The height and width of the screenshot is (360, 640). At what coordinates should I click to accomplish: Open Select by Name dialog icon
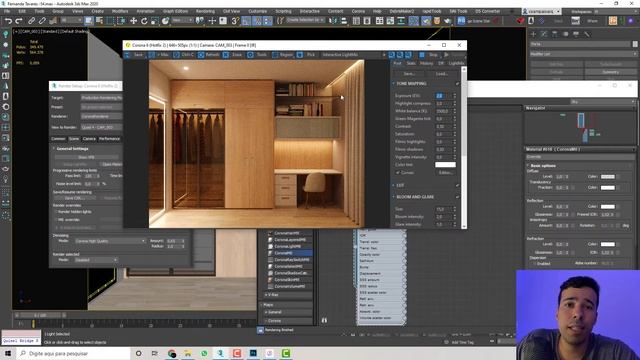pyautogui.click(x=99, y=20)
